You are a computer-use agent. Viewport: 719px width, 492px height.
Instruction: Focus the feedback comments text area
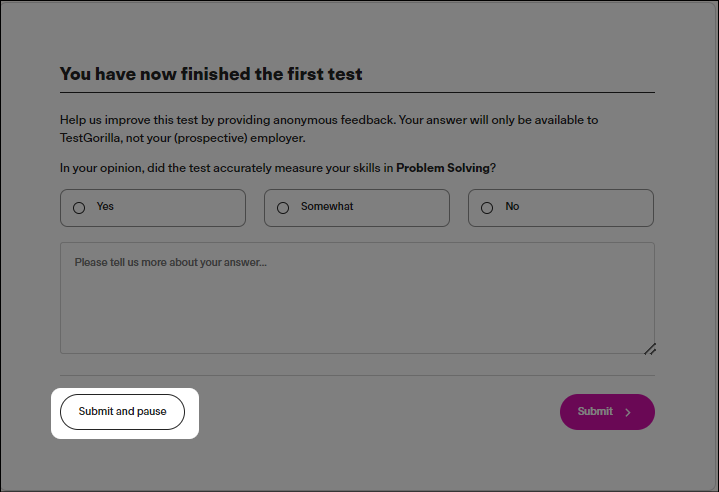(x=357, y=298)
